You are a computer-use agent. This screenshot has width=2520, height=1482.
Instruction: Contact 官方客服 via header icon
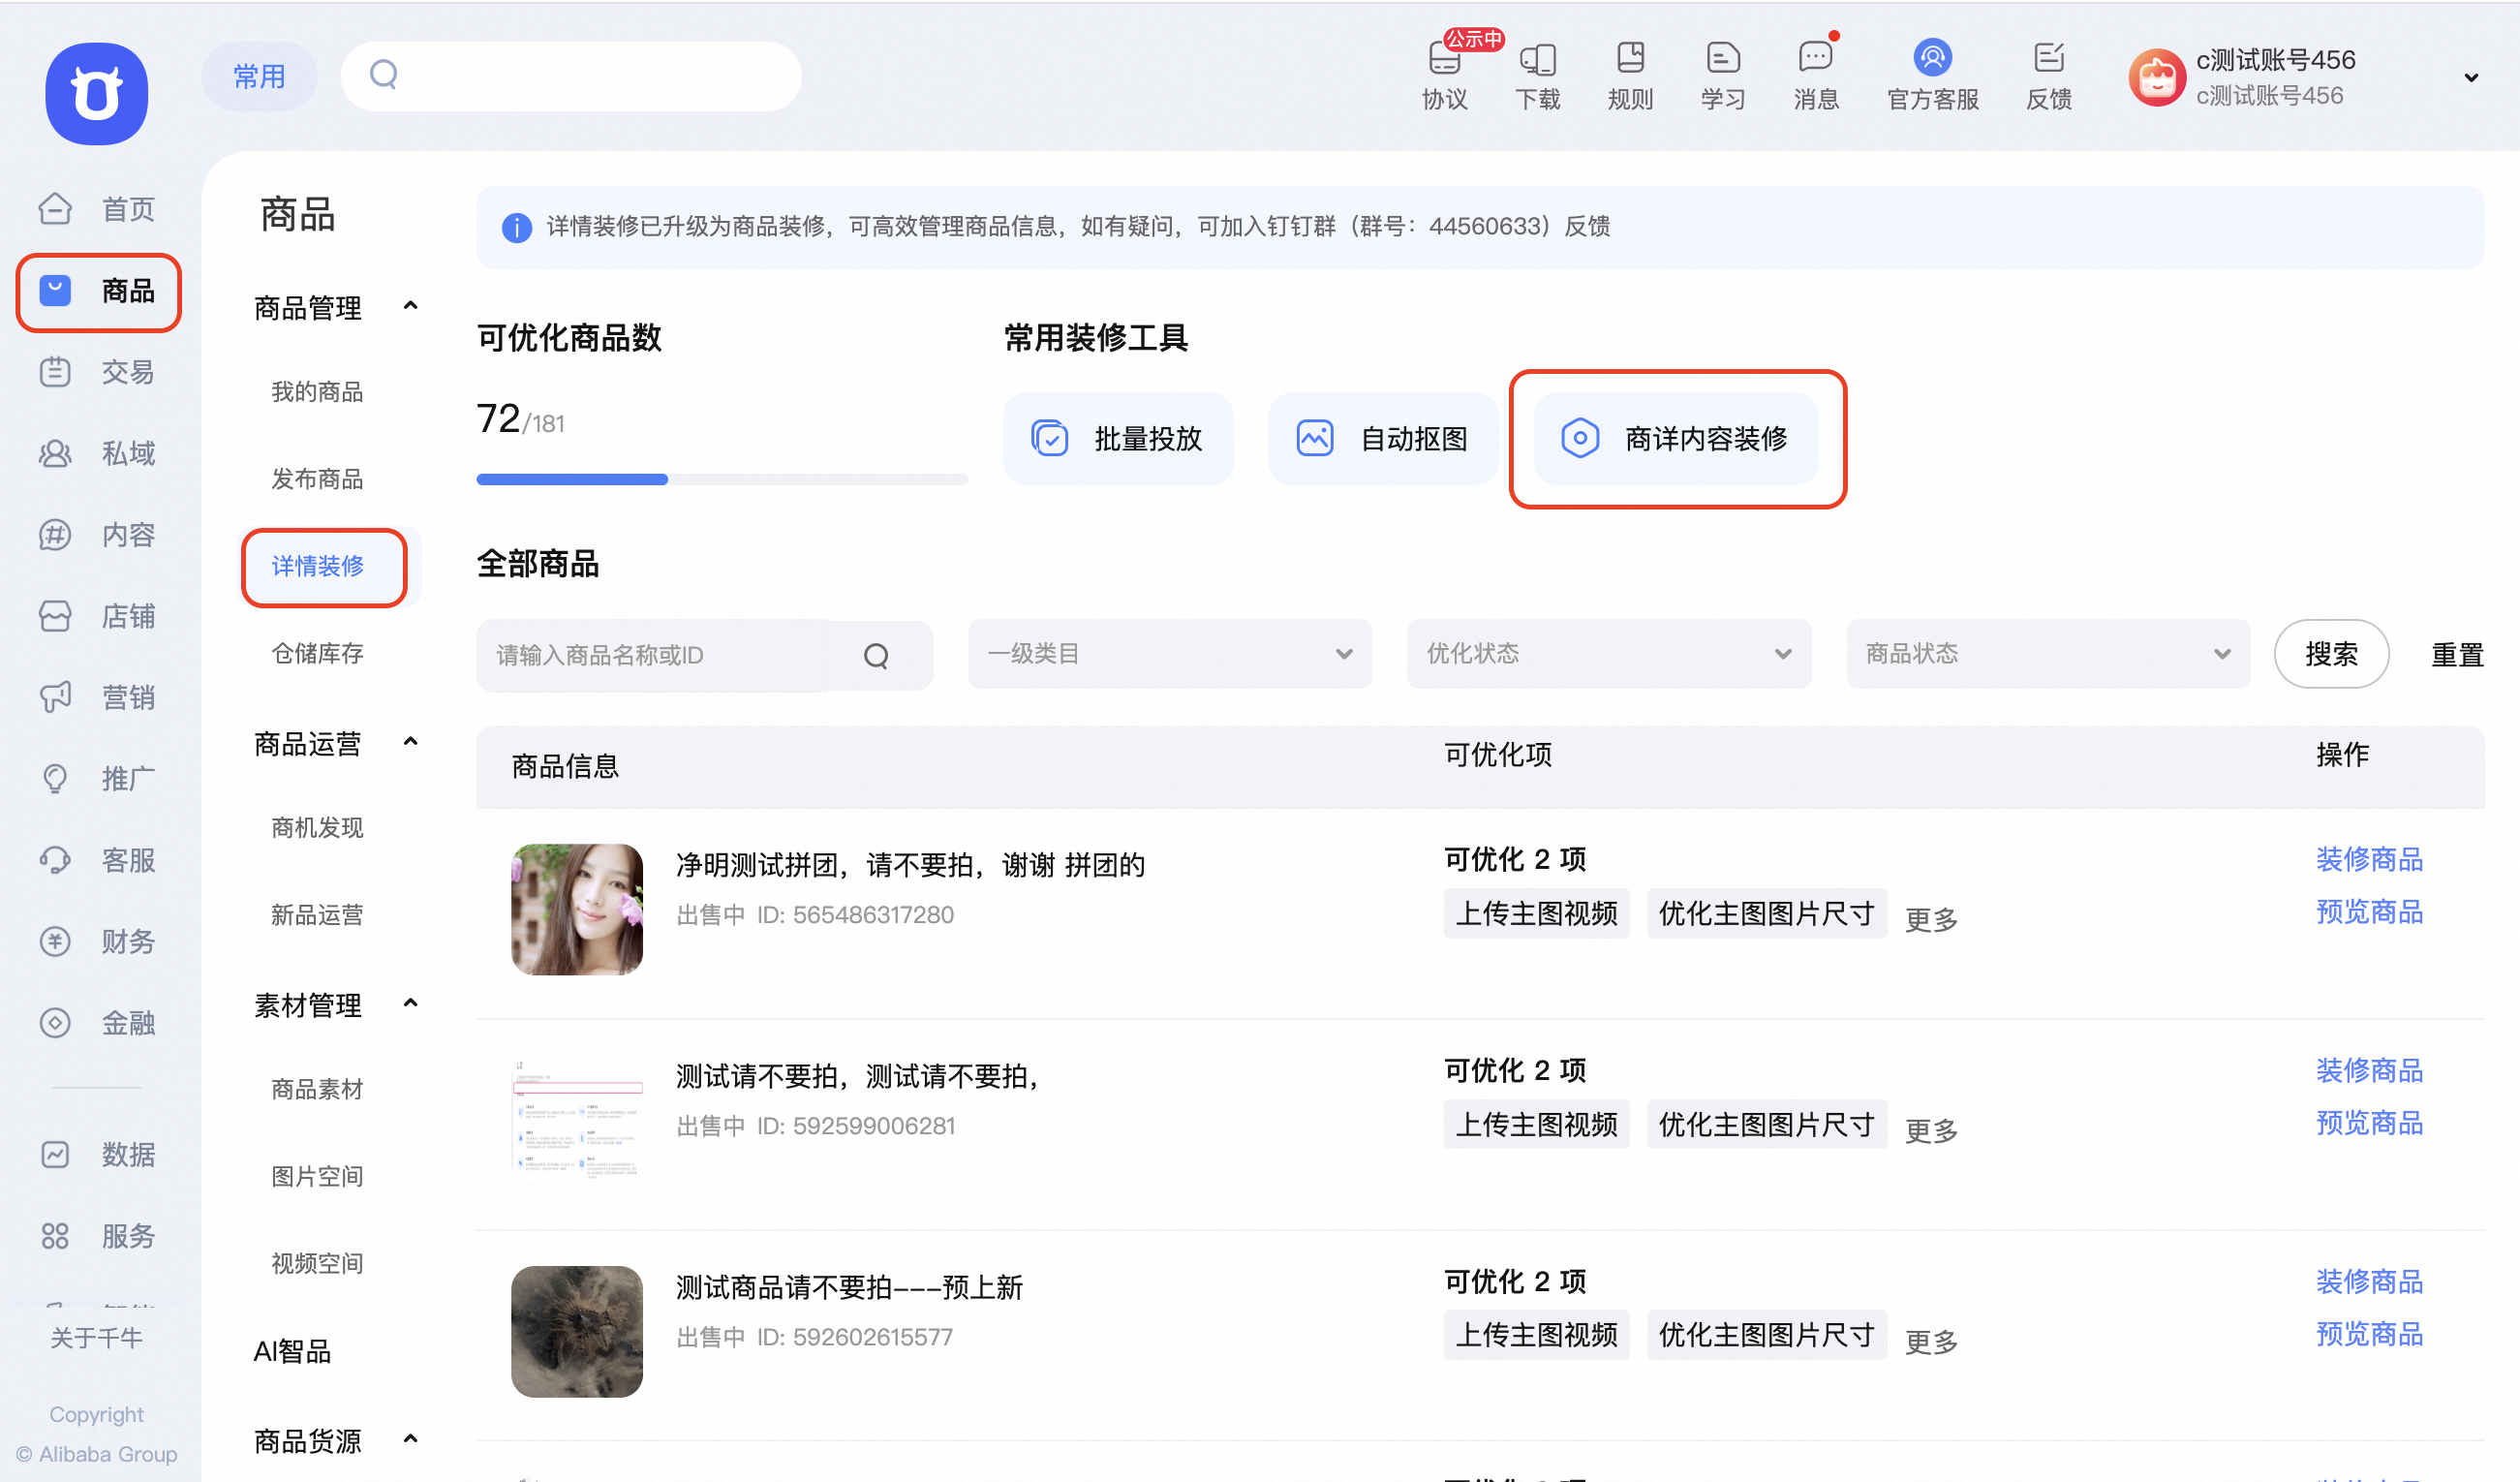click(1932, 57)
